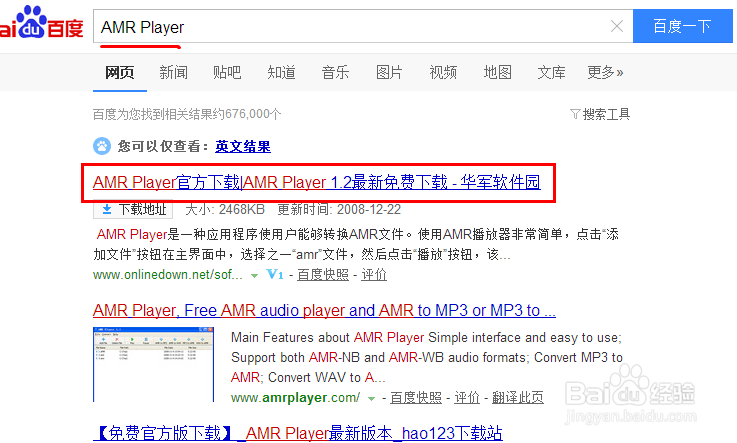737x443 pixels.
Task: Open the www.amrplayer.com/ URL
Action: click(295, 398)
